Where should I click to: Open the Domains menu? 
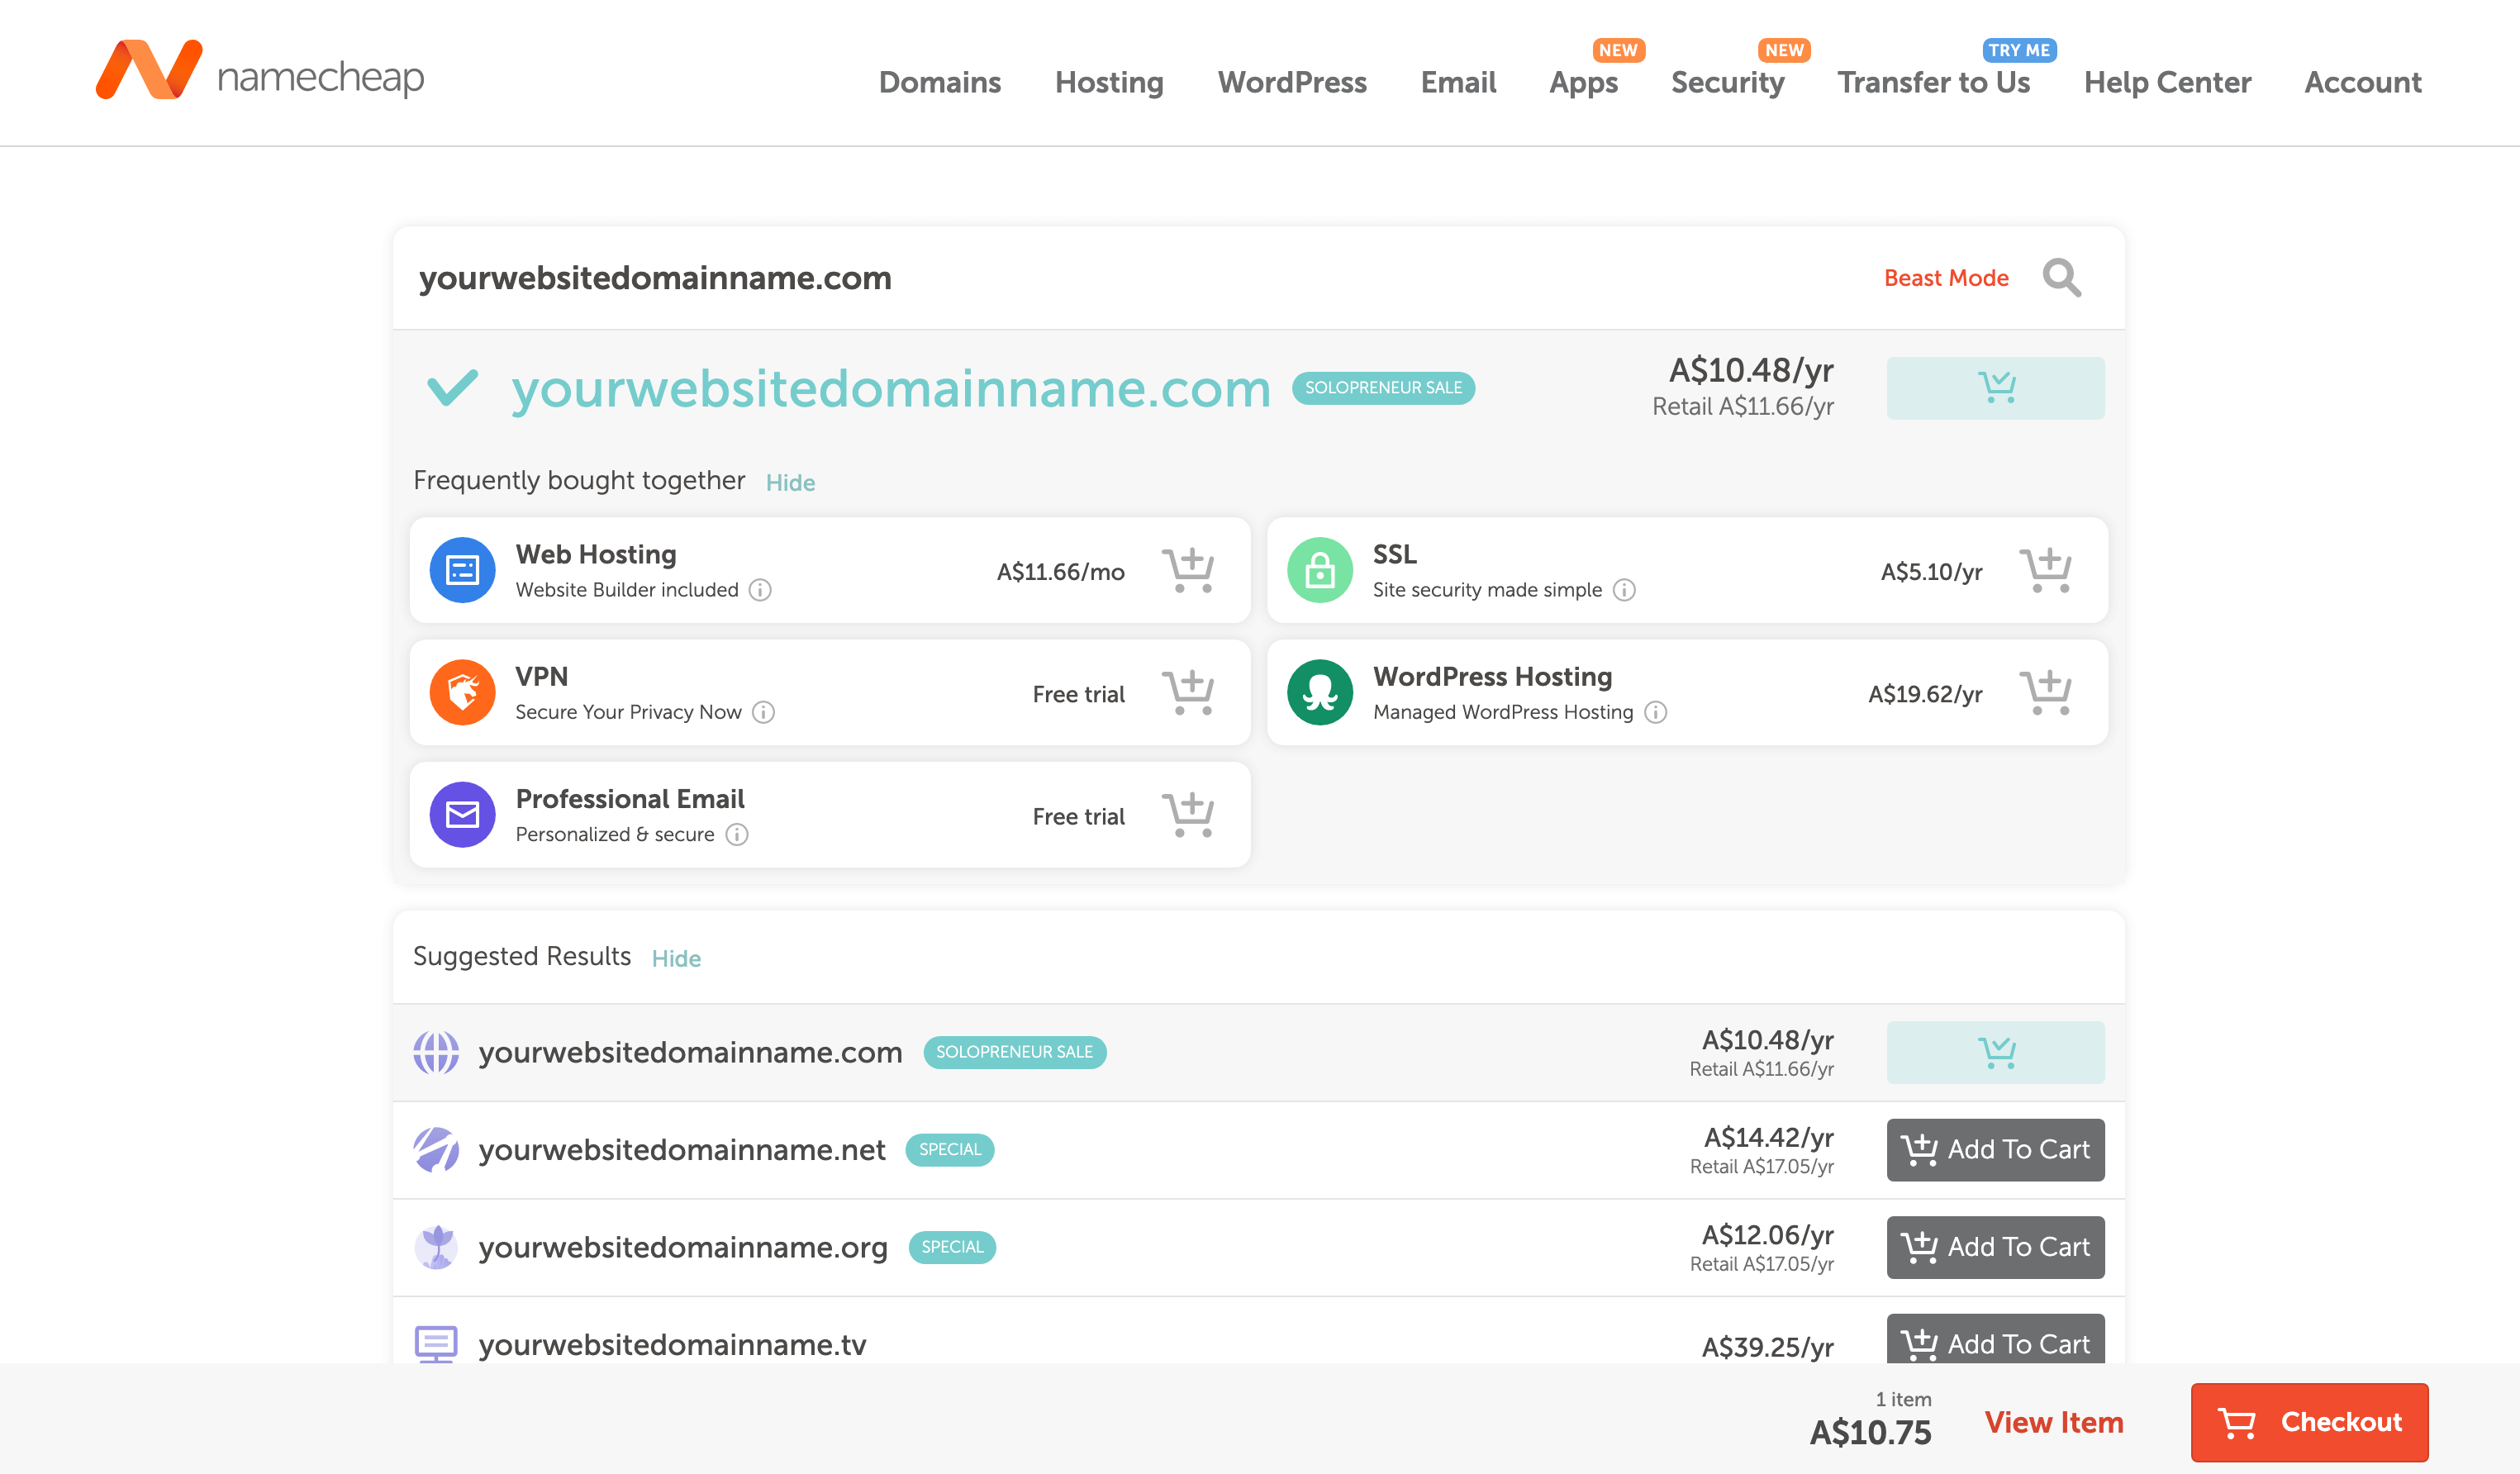click(939, 82)
